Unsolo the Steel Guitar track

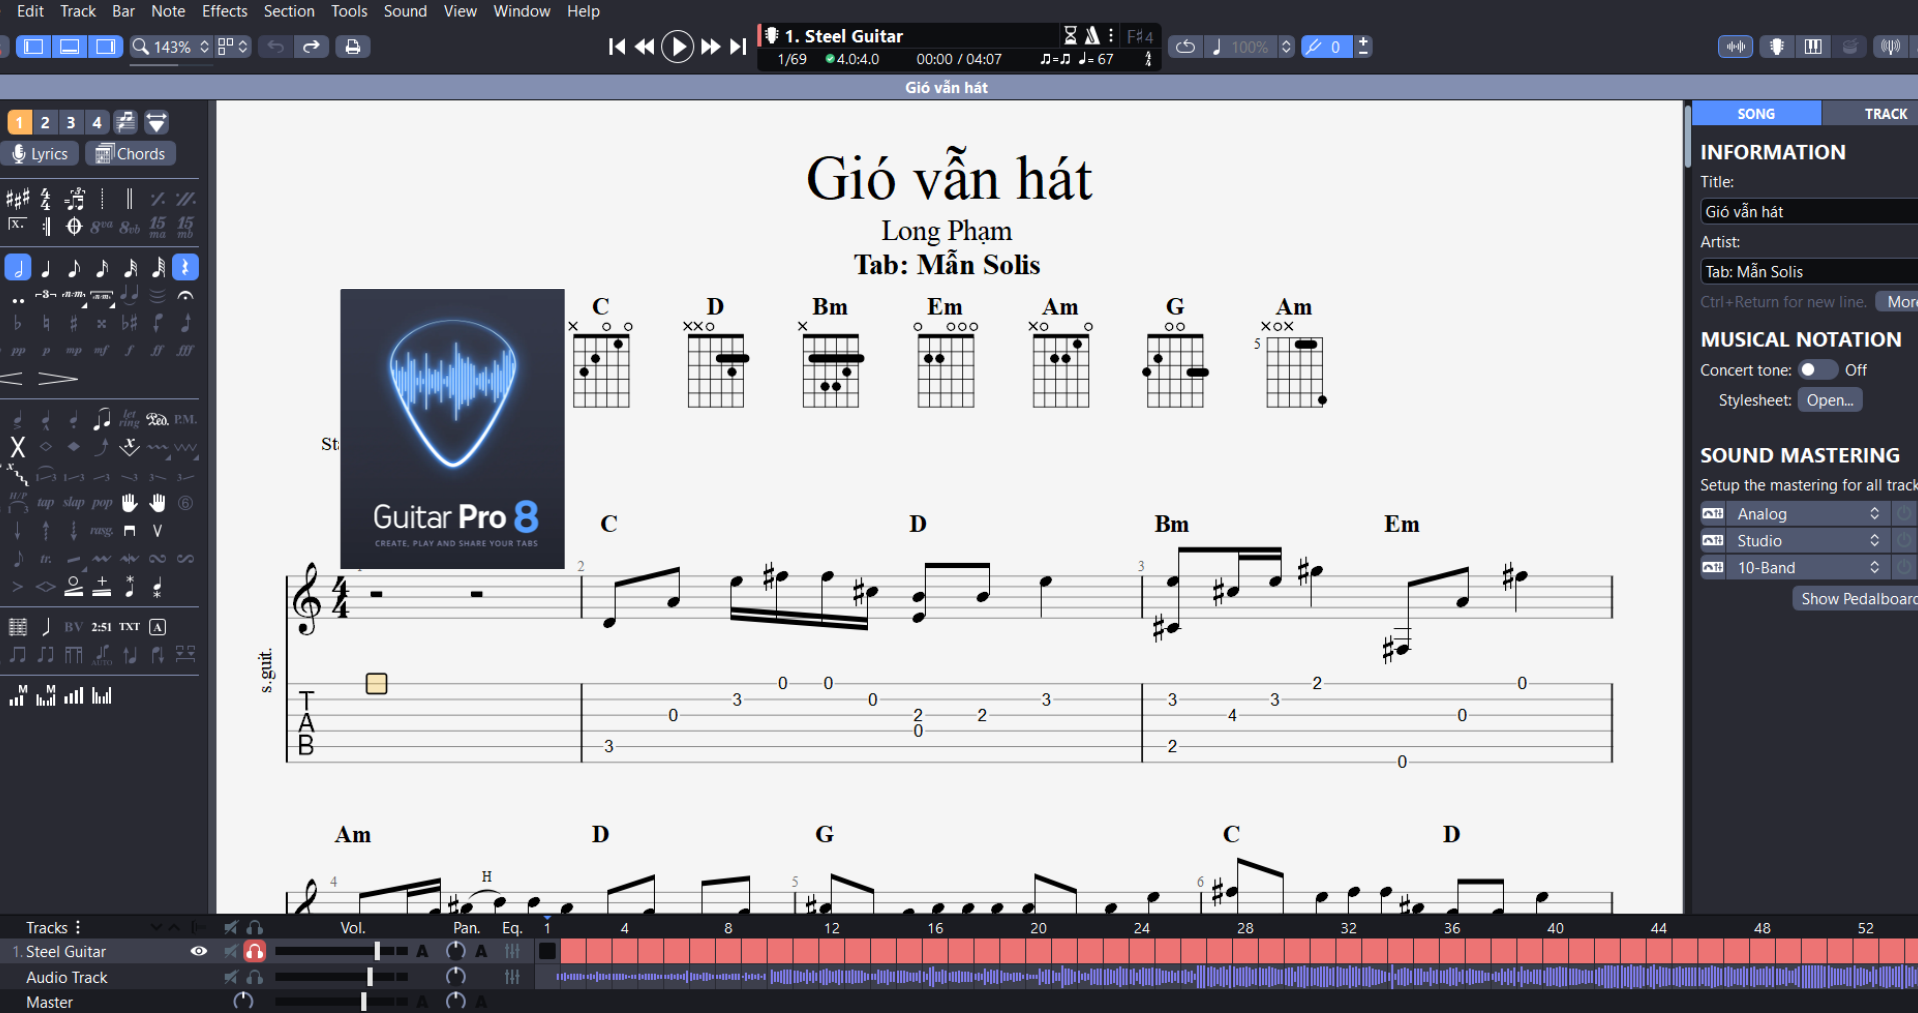[x=255, y=951]
